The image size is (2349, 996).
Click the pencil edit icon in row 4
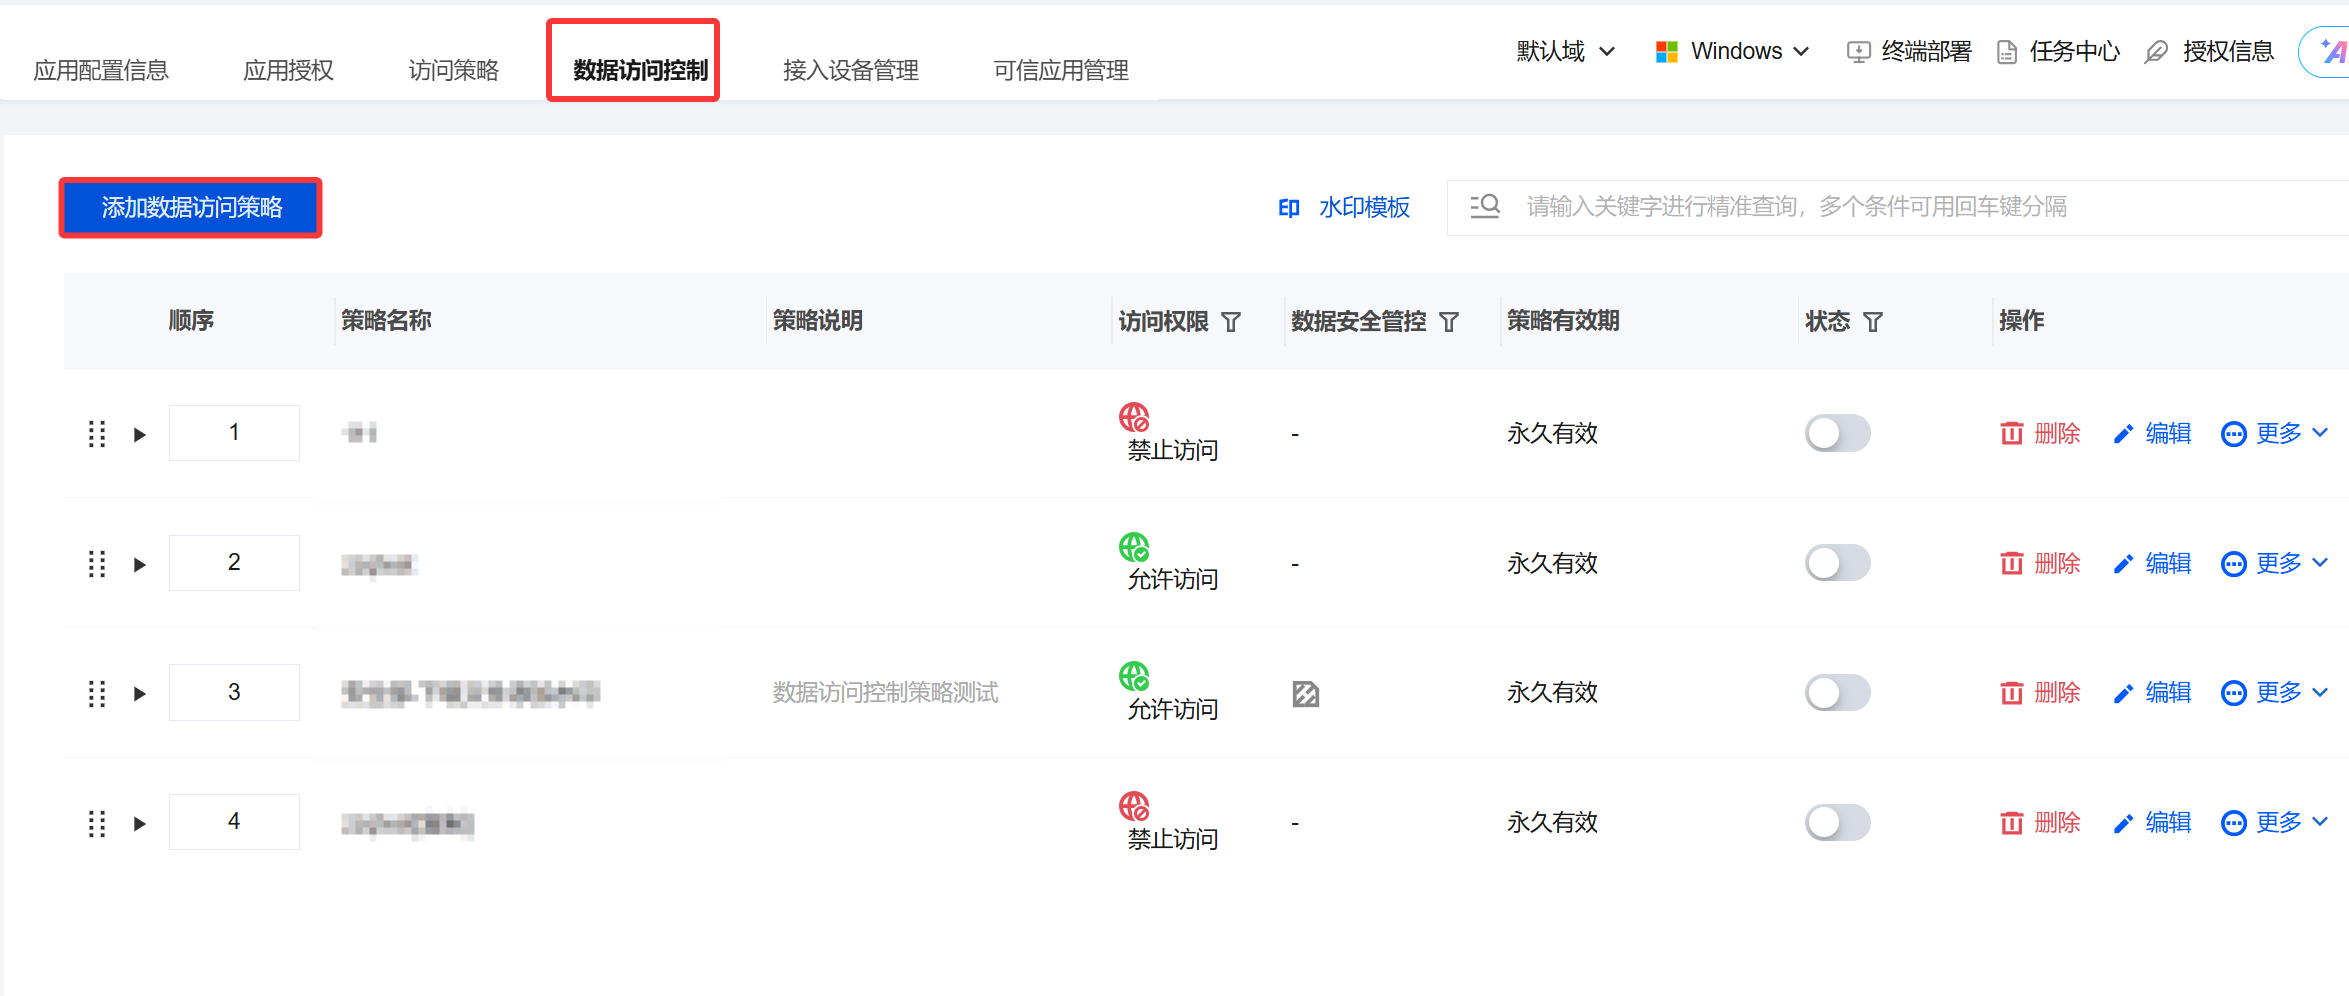click(2123, 824)
